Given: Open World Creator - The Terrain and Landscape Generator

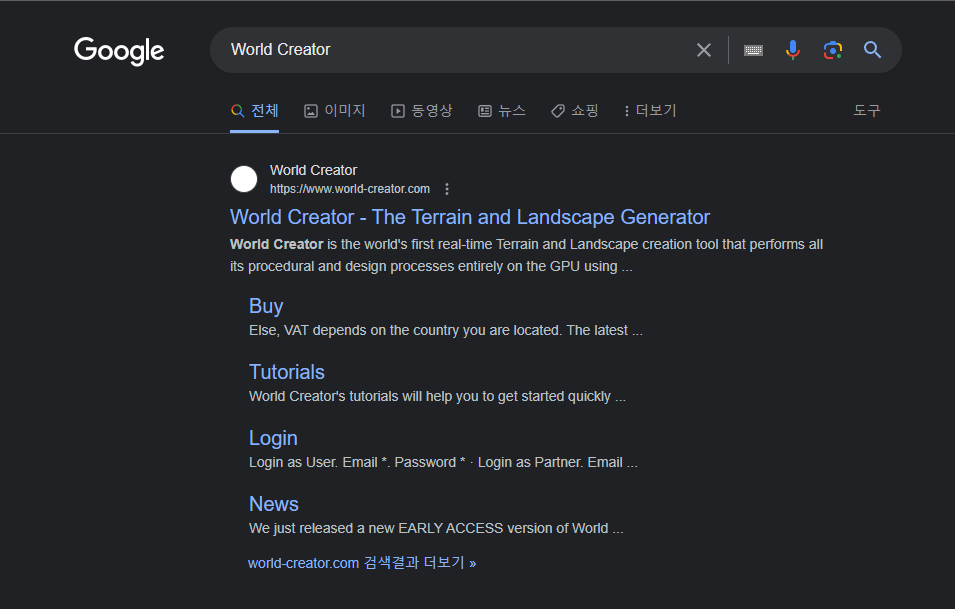Looking at the screenshot, I should 470,217.
